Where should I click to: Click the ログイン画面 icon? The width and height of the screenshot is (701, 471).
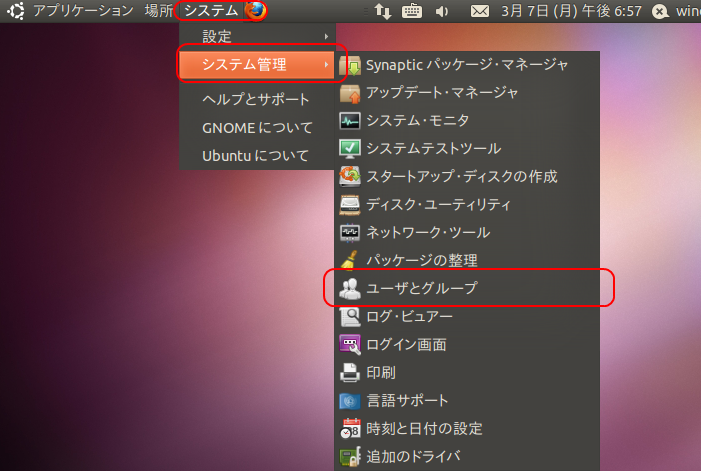[x=350, y=345]
